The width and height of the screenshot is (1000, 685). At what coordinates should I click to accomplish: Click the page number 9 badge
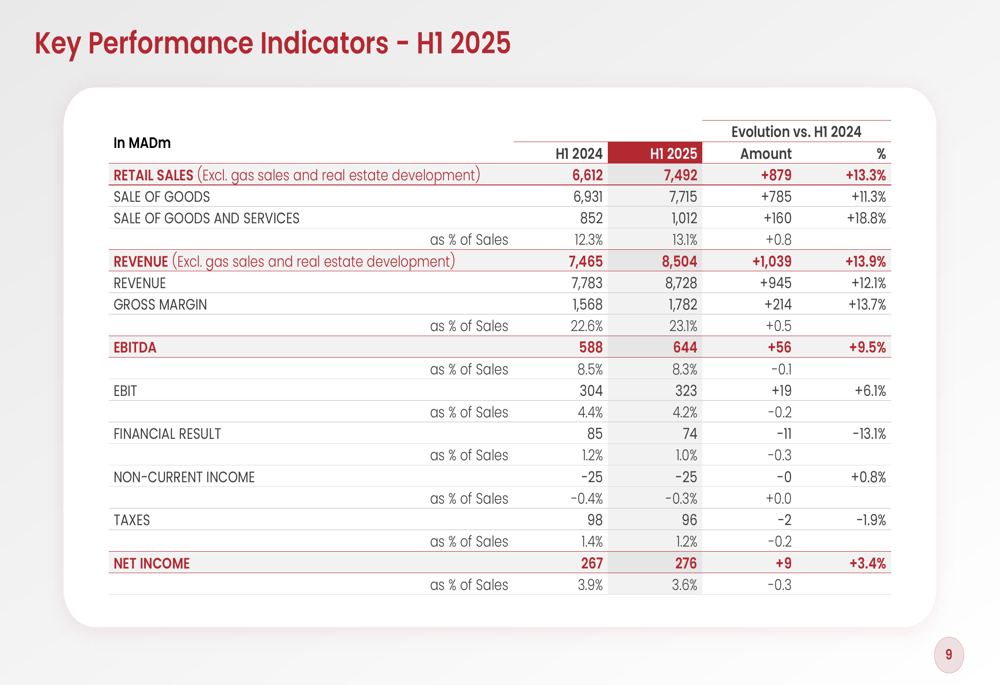(949, 655)
